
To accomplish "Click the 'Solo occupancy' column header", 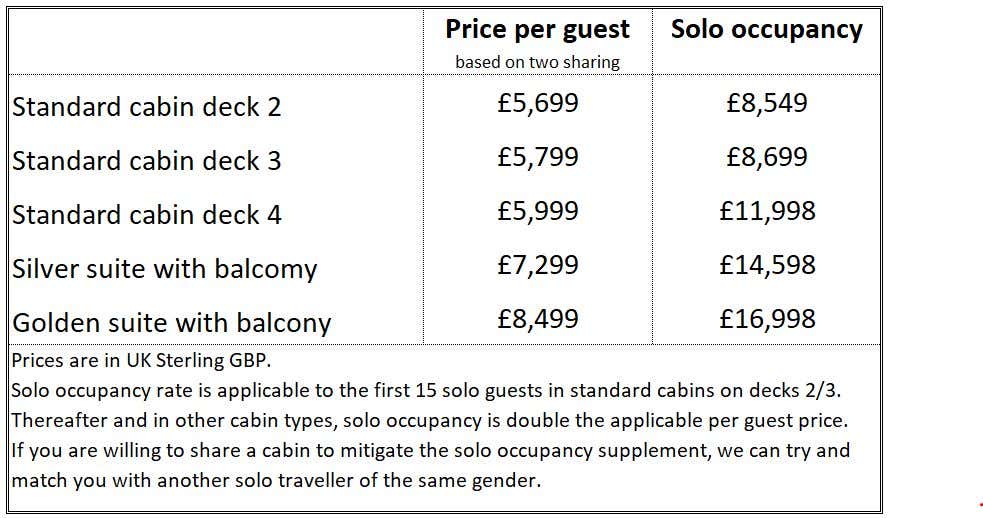I will click(766, 29).
